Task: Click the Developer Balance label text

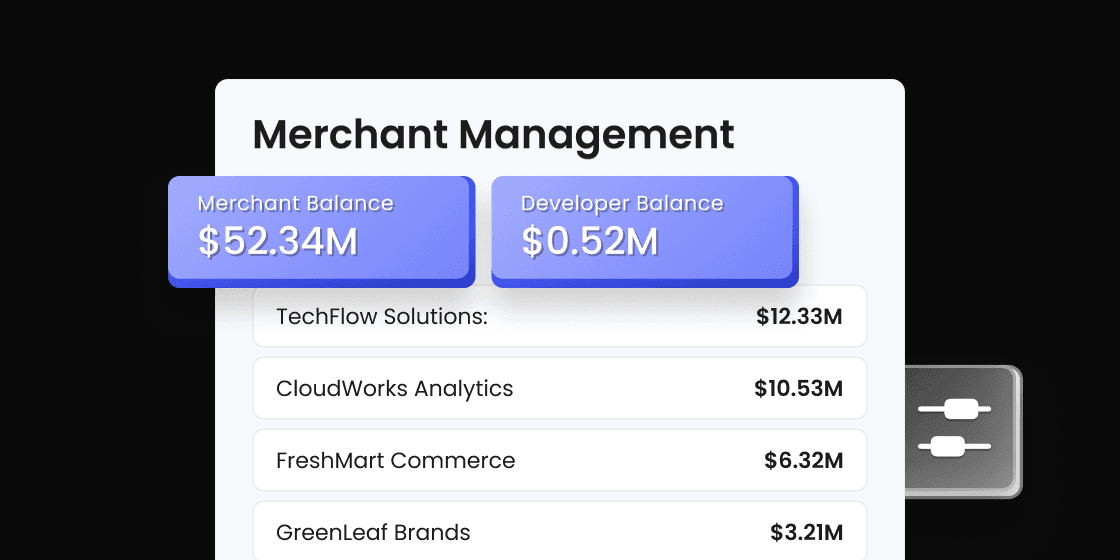Action: coord(621,203)
